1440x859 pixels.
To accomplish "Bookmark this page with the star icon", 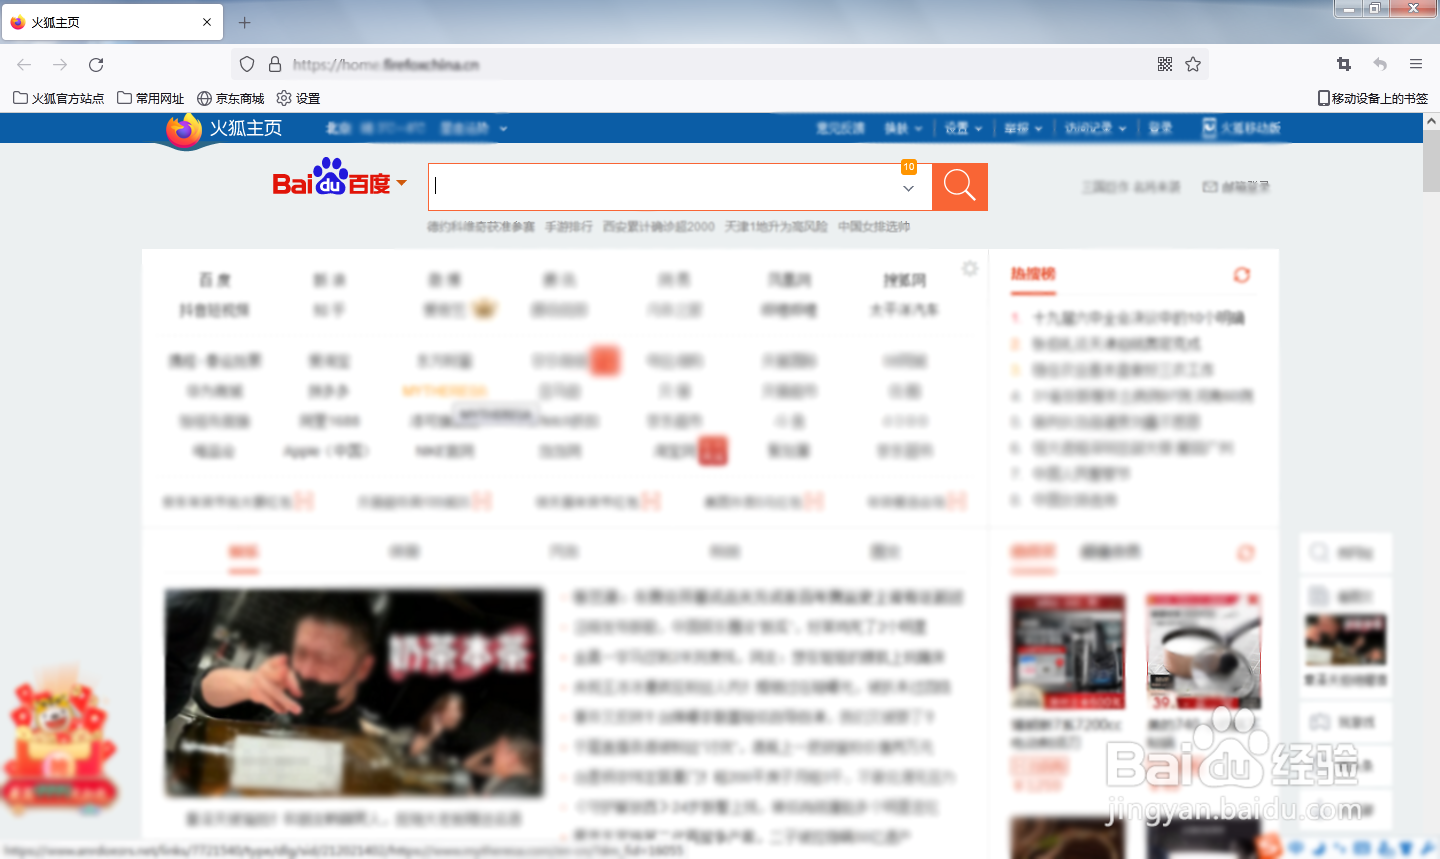I will [x=1193, y=64].
